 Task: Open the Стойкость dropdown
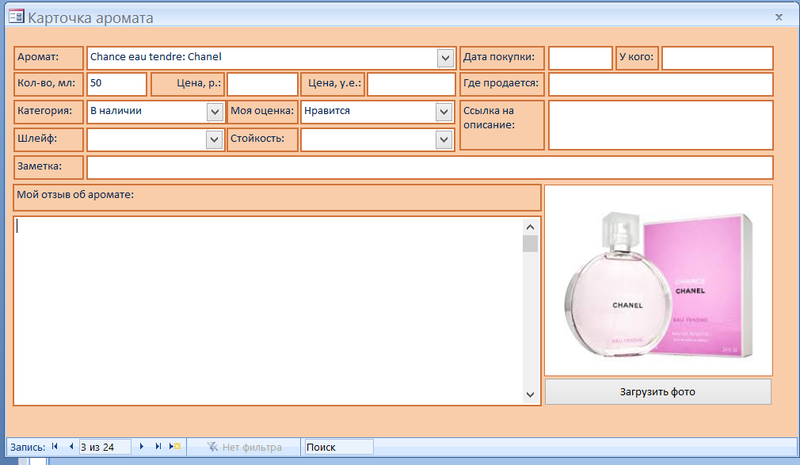[x=444, y=139]
